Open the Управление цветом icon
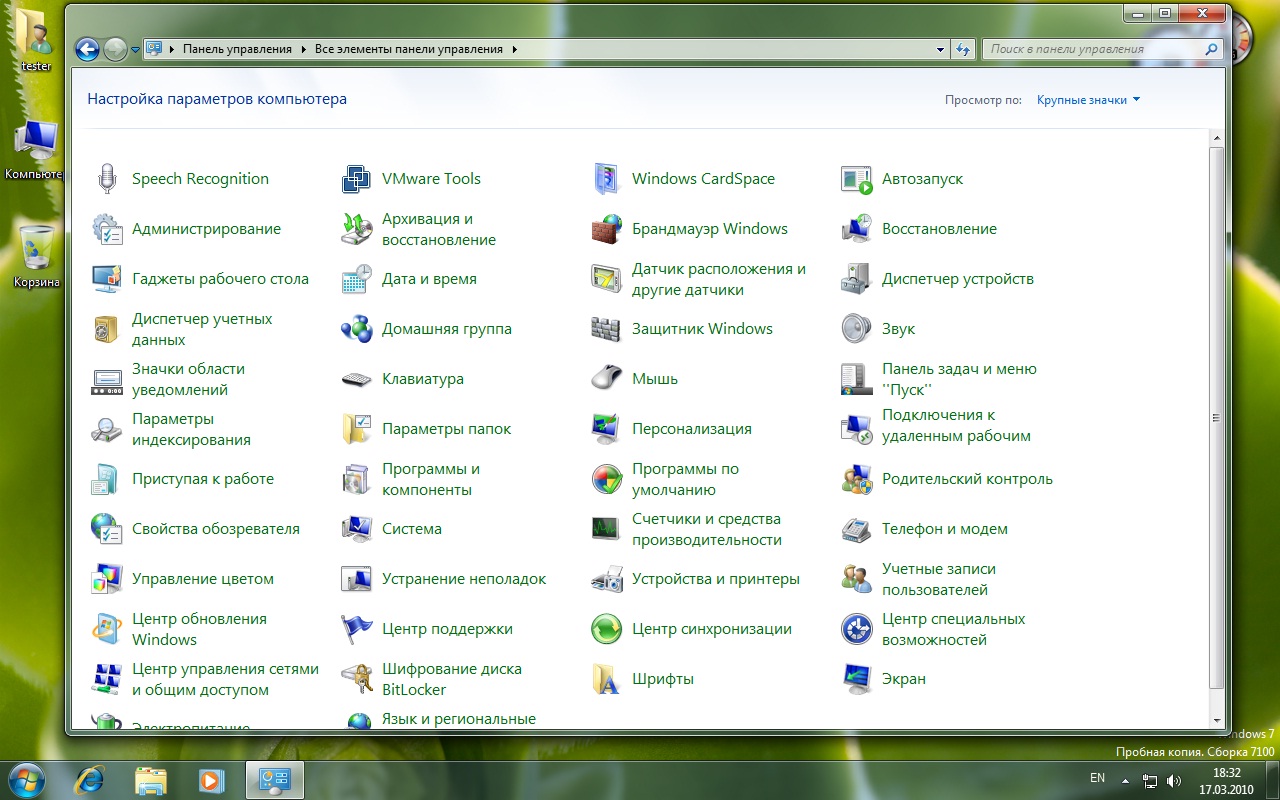The height and width of the screenshot is (800, 1280). (107, 579)
